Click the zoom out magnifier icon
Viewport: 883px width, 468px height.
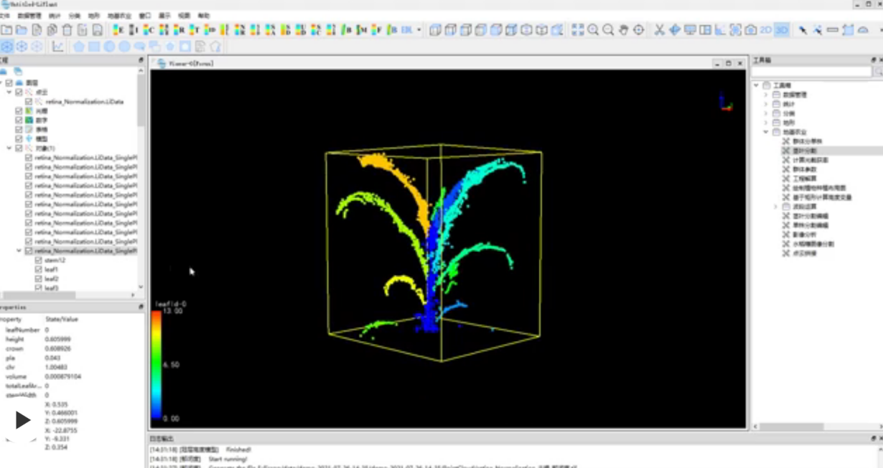[608, 30]
